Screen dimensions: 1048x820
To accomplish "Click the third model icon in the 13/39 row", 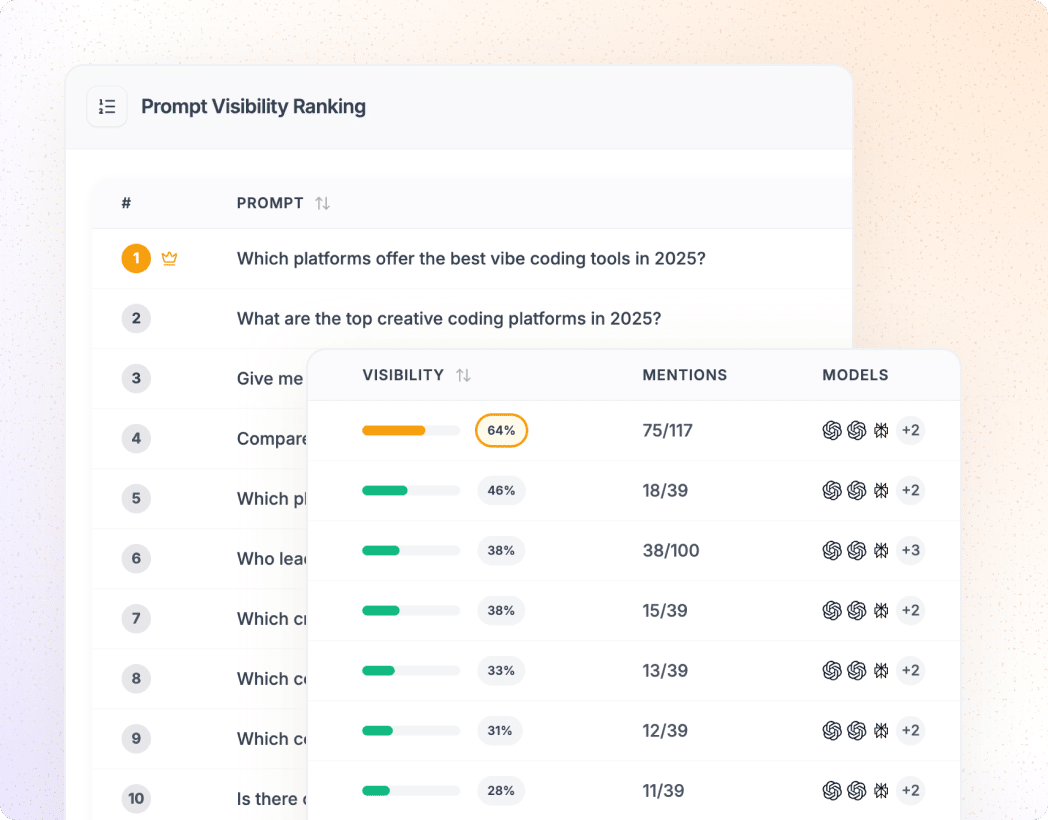I will click(881, 671).
